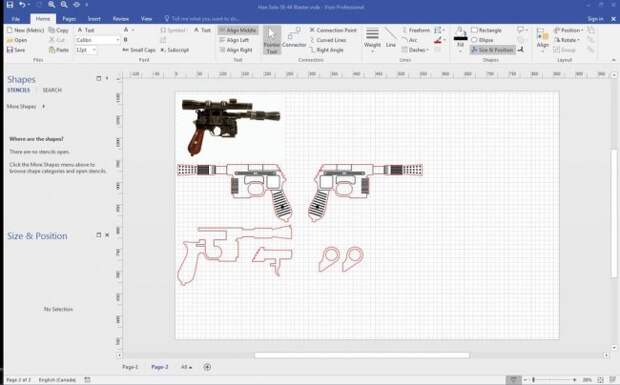This screenshot has width=620, height=385.
Task: Open the Insert ribbon tab
Action: tap(94, 19)
